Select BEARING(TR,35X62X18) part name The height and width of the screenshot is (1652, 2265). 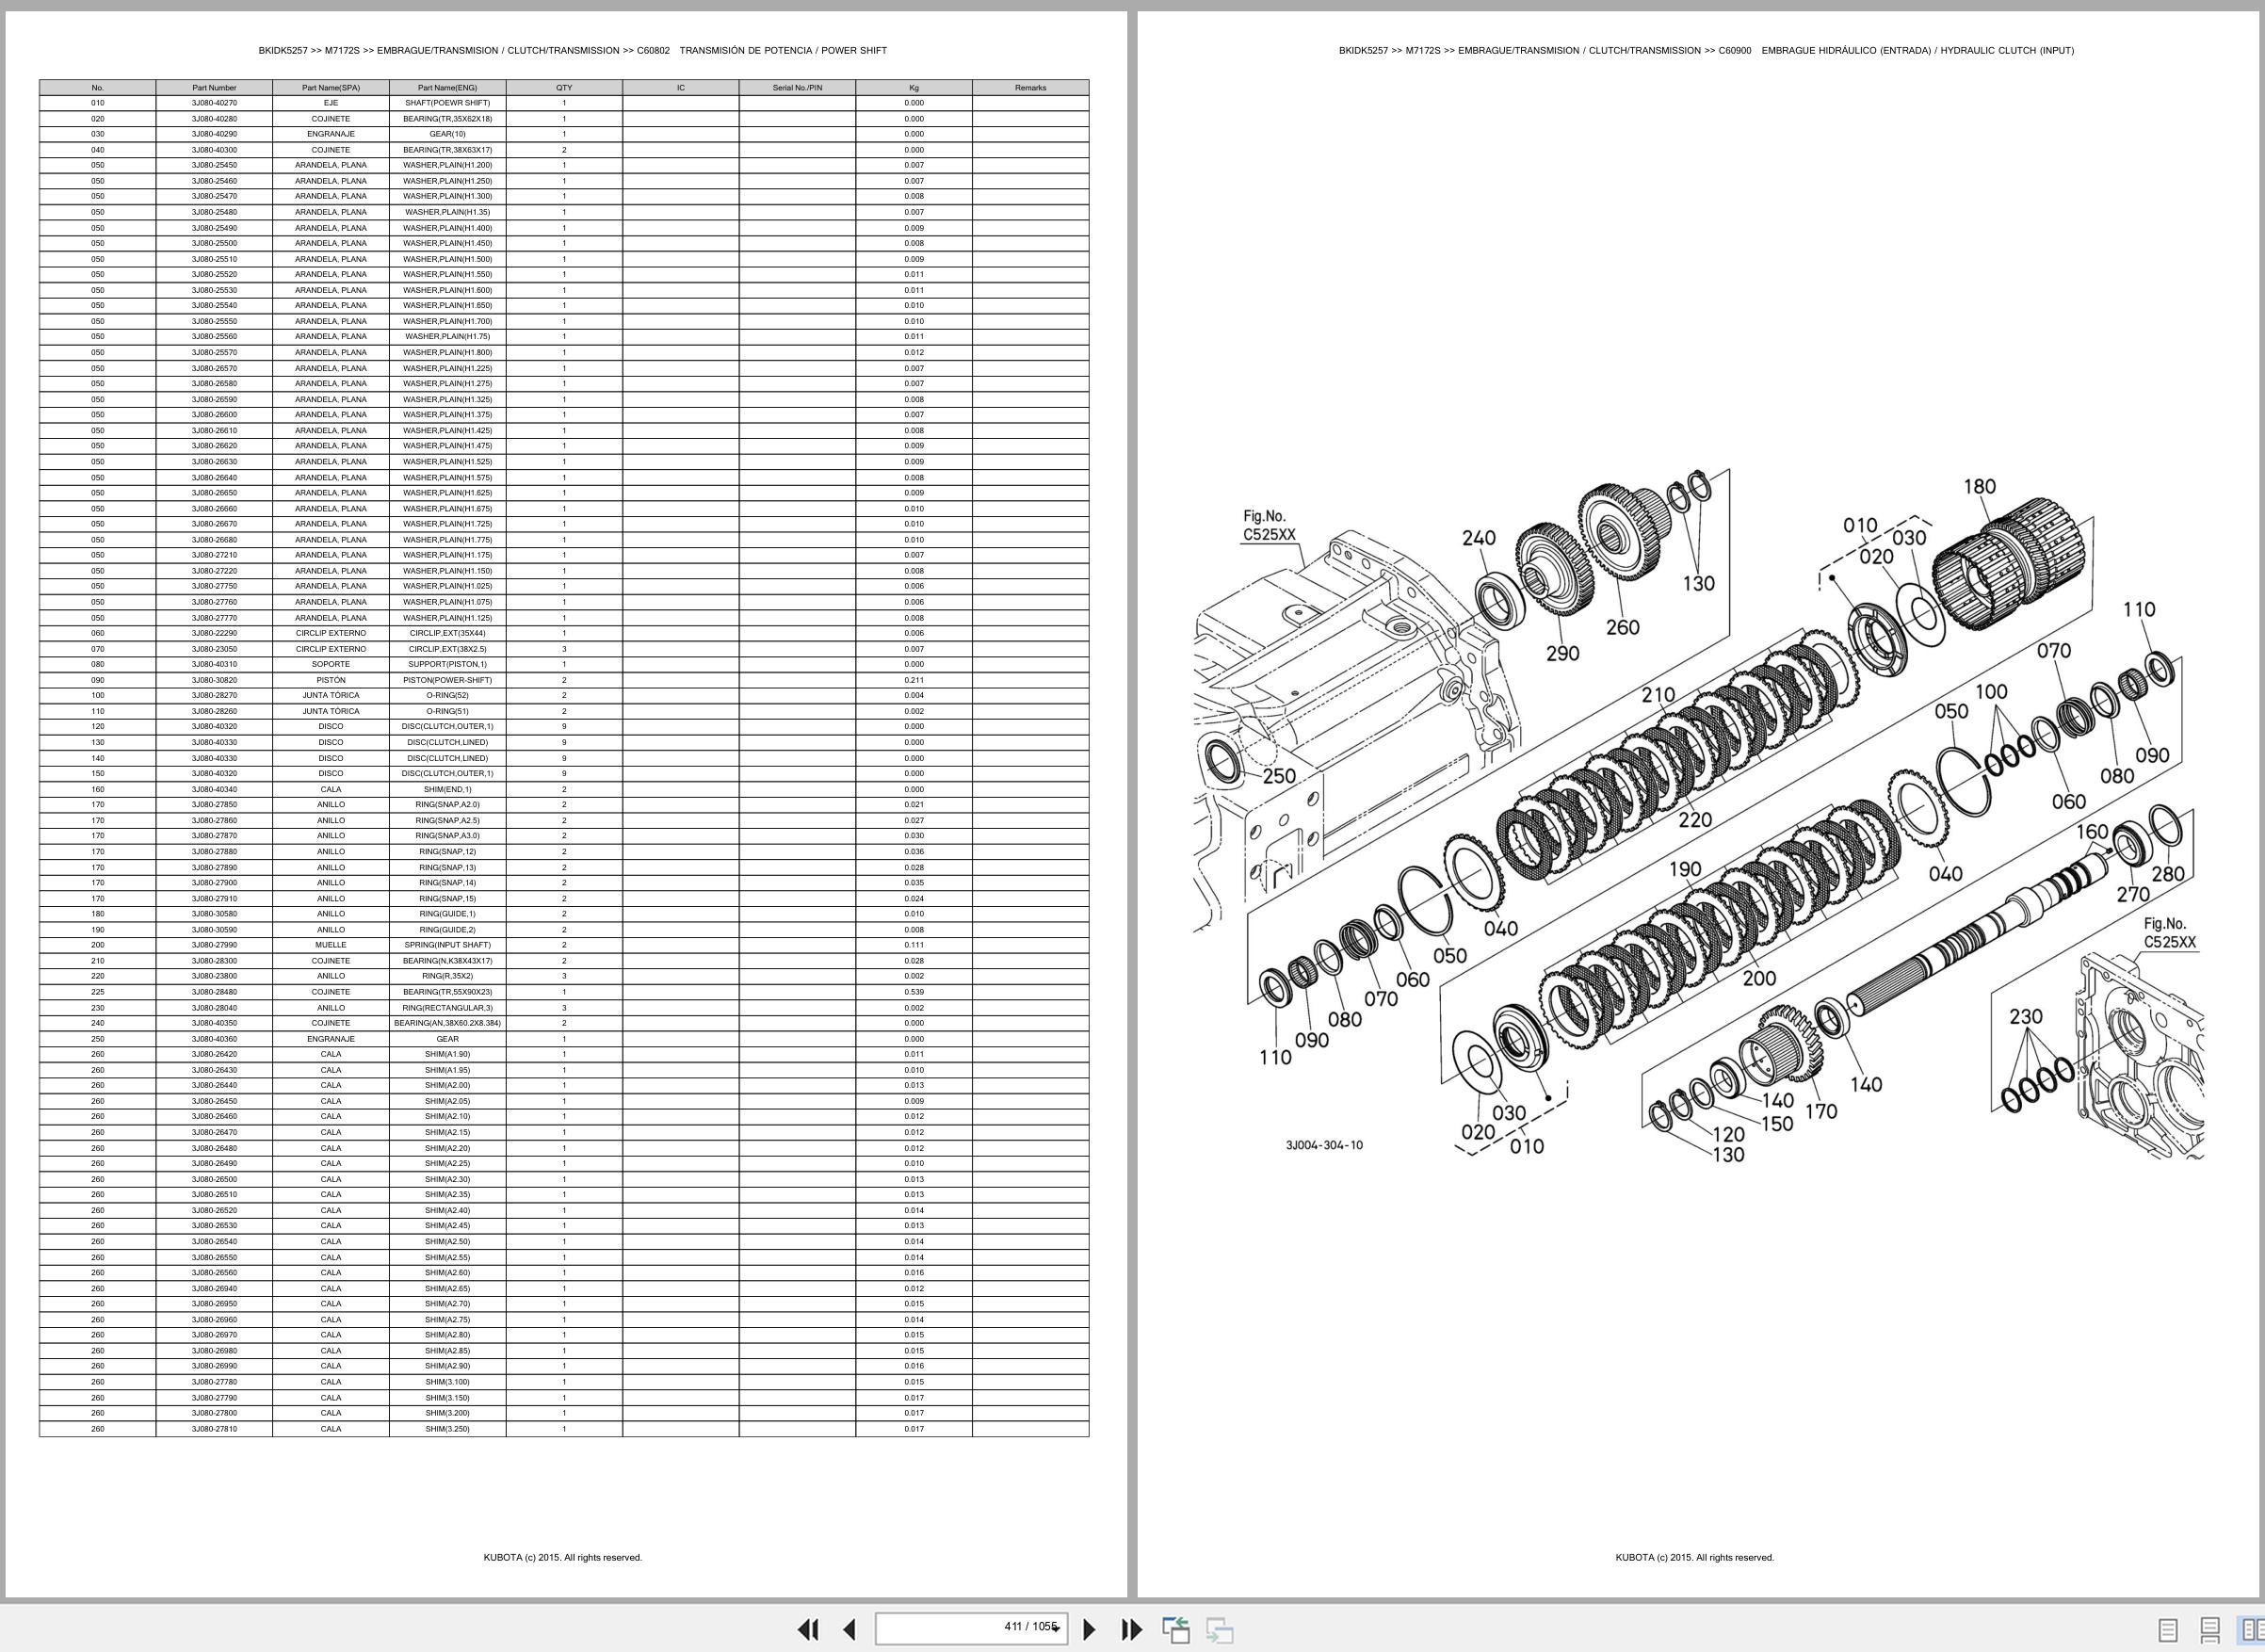[447, 119]
